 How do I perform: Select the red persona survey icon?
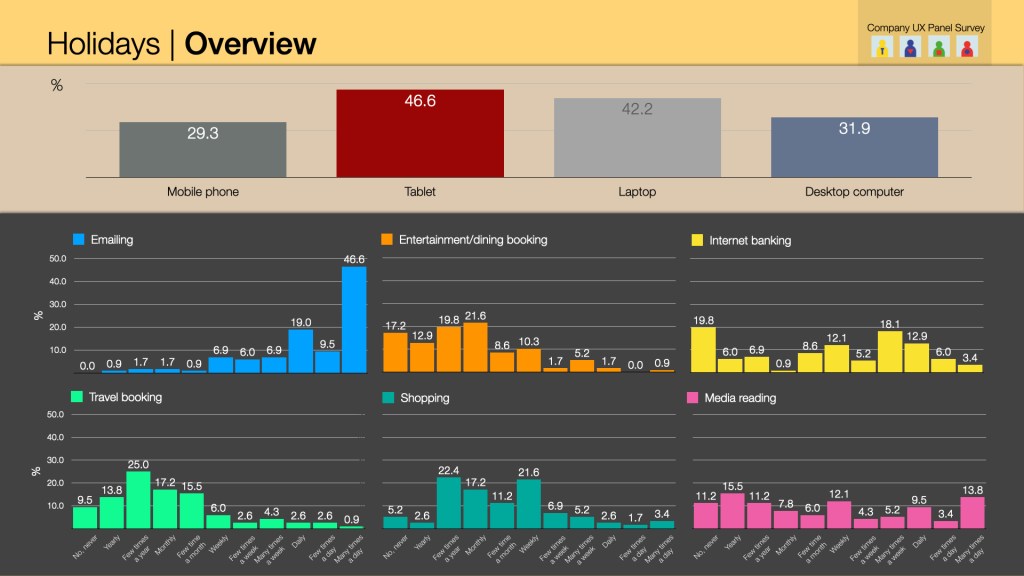pos(966,47)
